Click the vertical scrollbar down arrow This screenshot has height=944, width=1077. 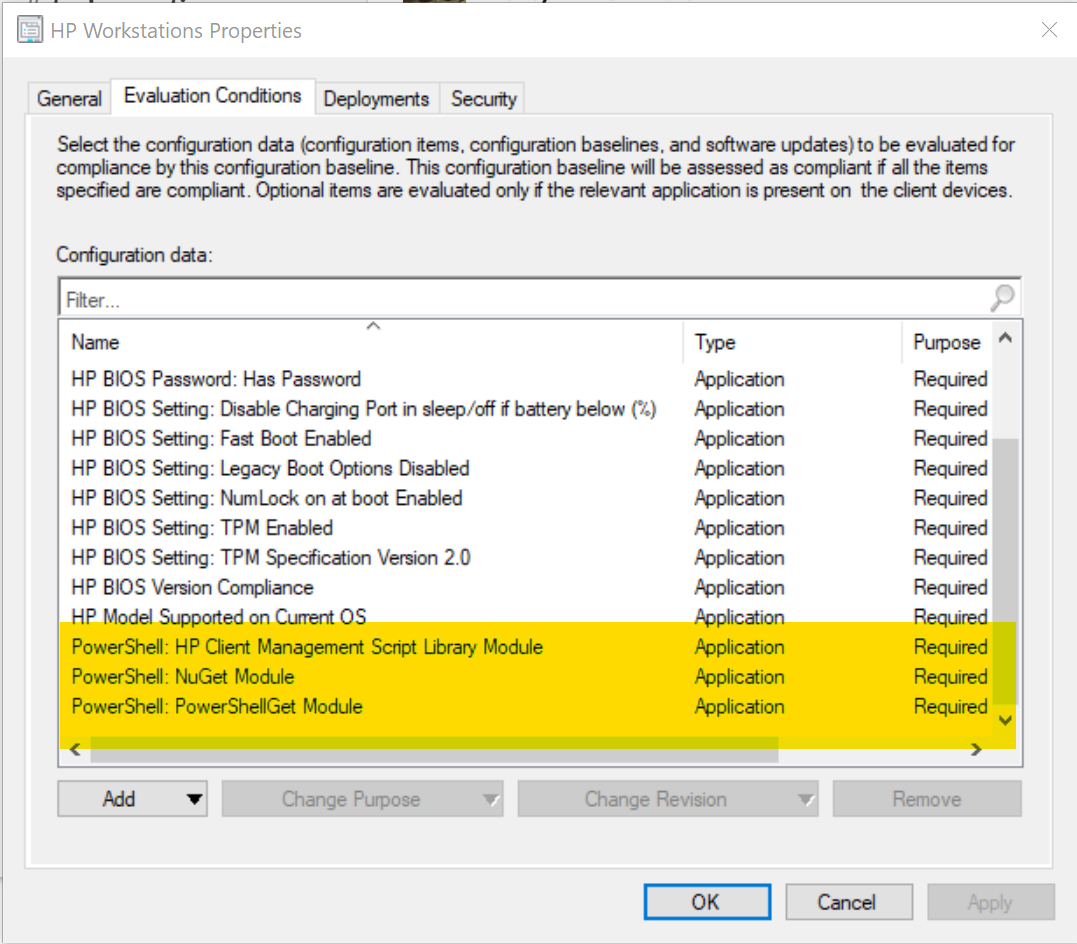[x=1007, y=719]
